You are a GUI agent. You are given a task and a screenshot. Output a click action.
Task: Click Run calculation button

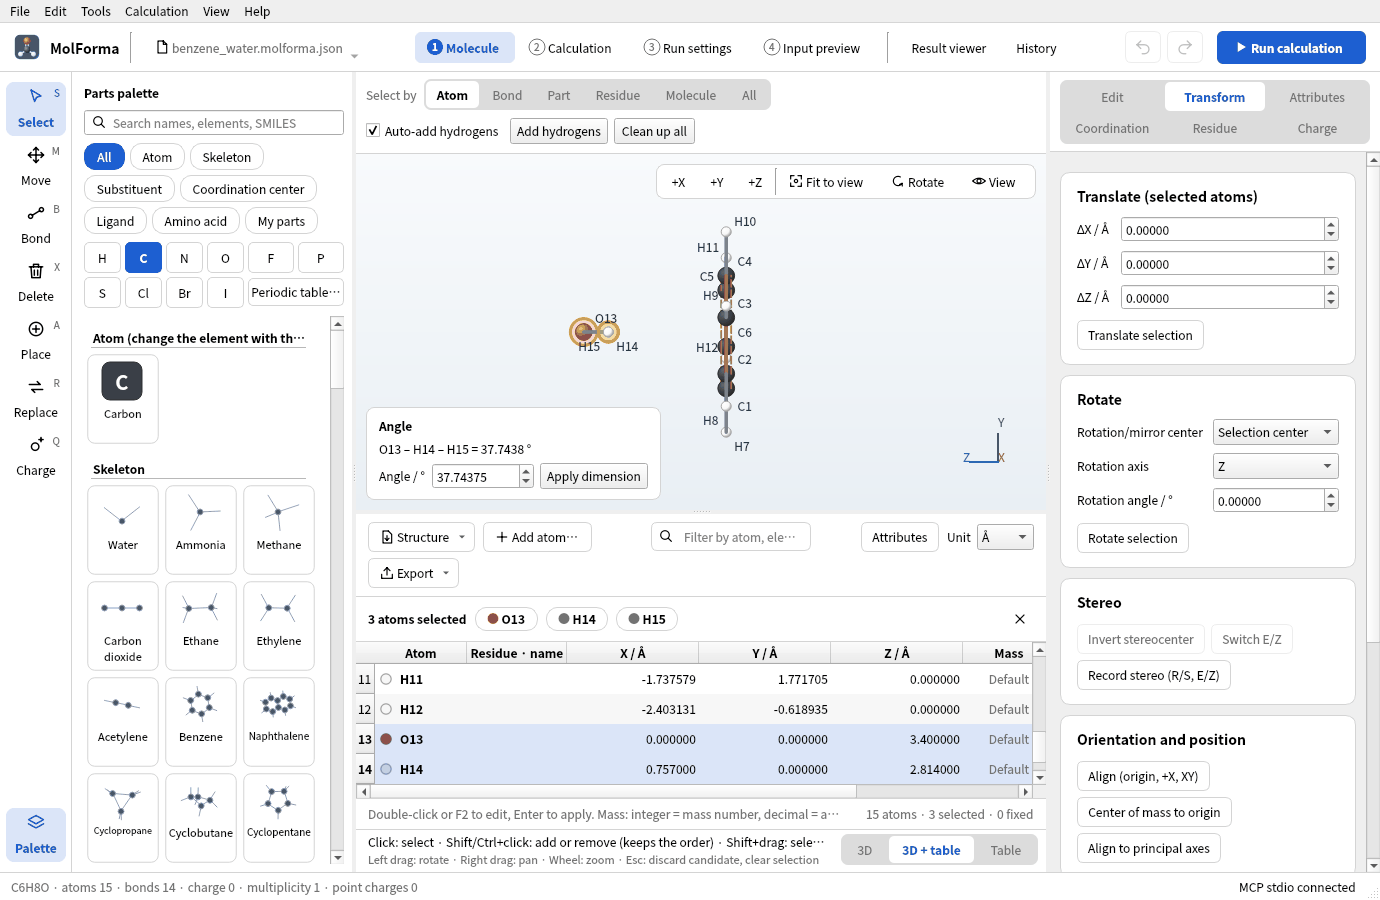pos(1291,48)
